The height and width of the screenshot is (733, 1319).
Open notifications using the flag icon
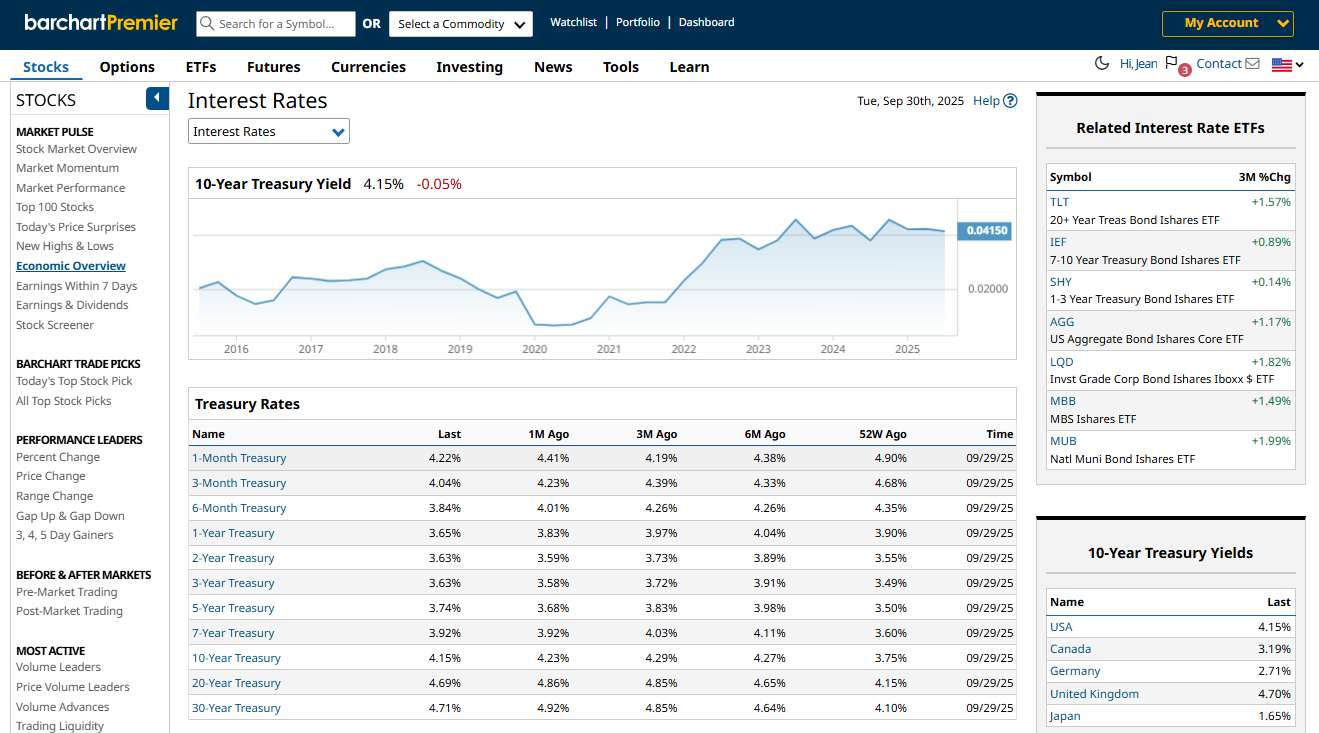tap(1172, 62)
